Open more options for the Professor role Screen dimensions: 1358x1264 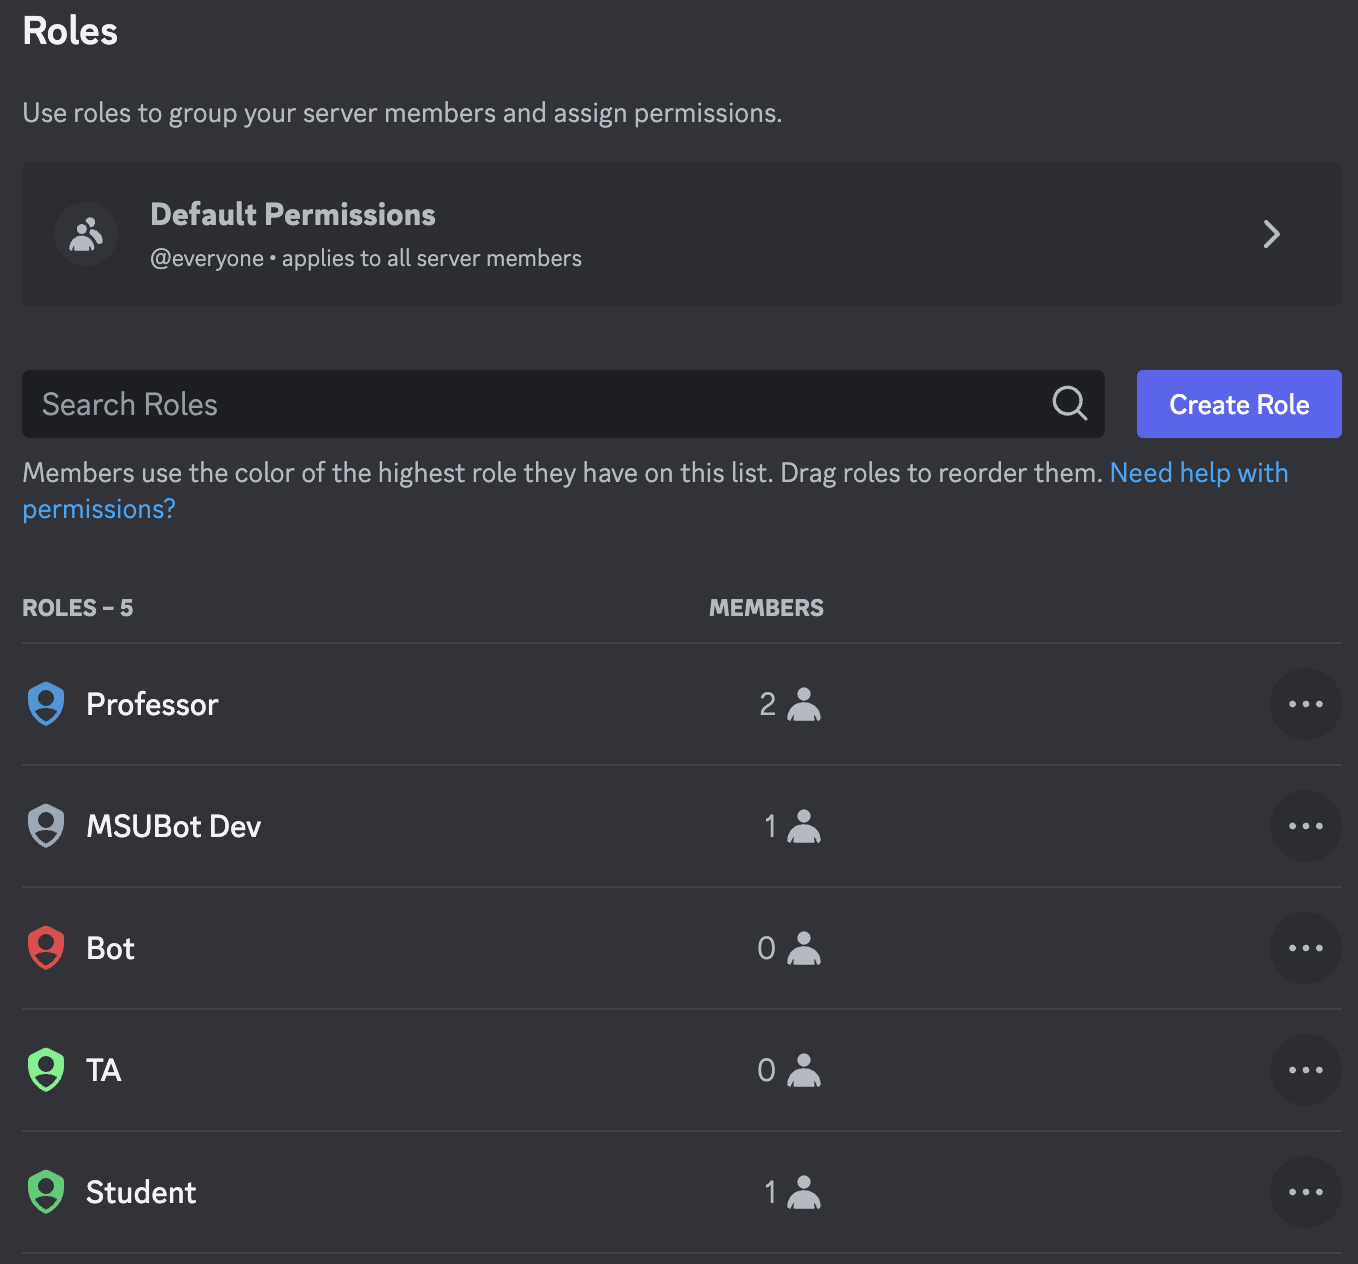click(x=1306, y=704)
